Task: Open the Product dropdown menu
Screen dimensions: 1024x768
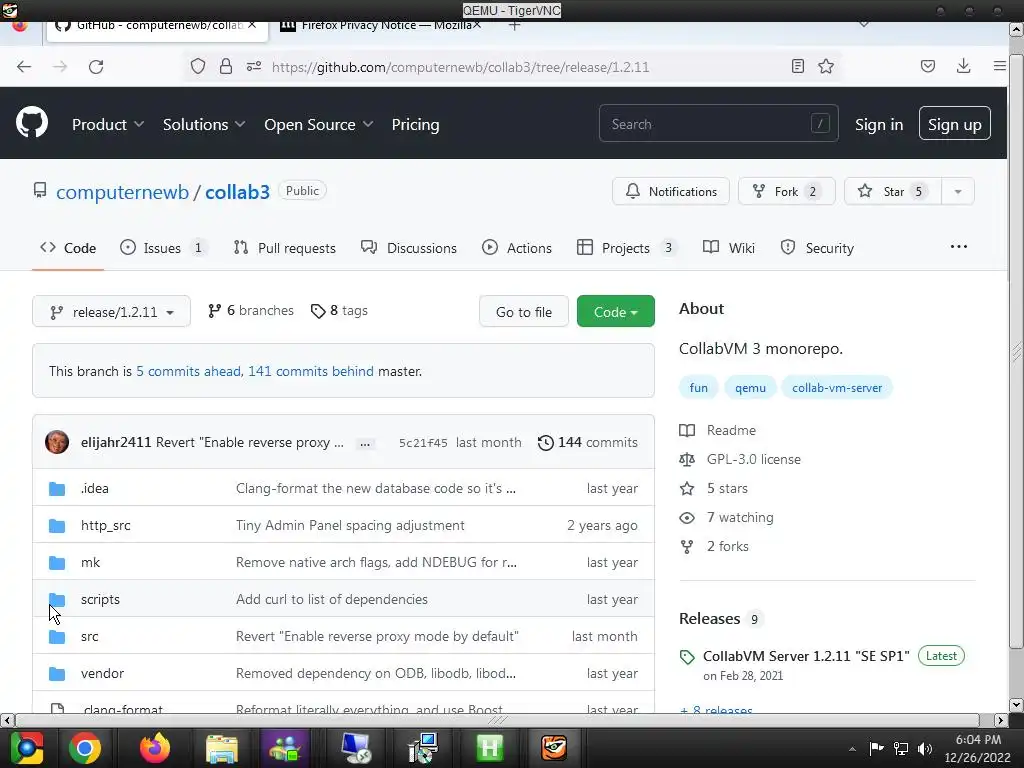Action: tap(108, 124)
